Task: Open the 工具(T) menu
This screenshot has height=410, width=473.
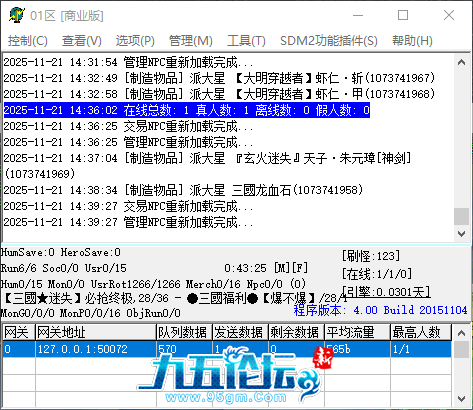Action: pos(246,41)
